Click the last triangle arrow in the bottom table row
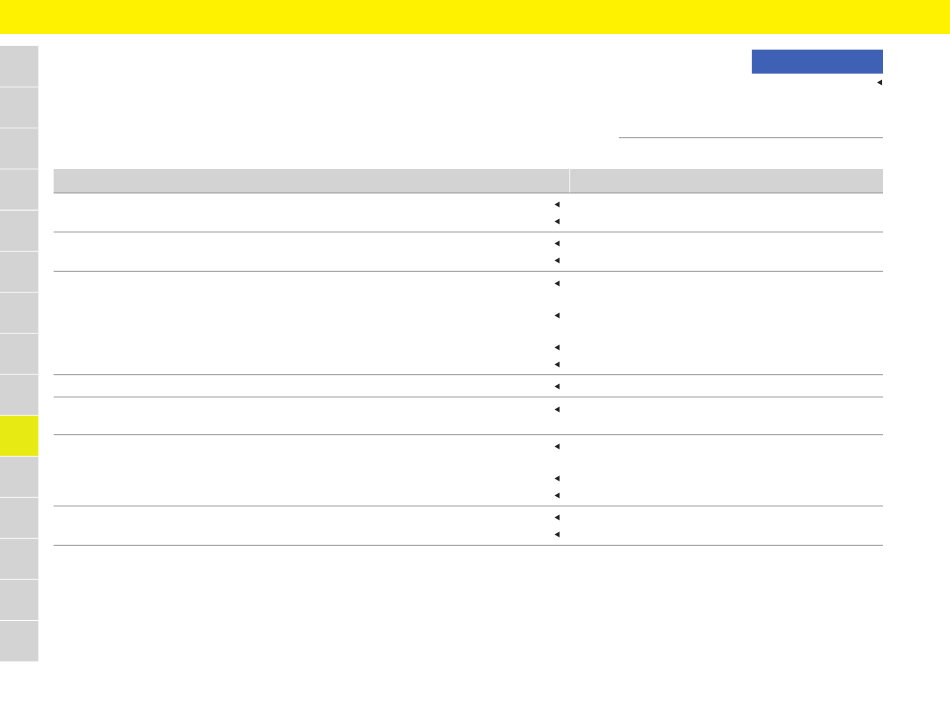The image size is (950, 703). (557, 535)
